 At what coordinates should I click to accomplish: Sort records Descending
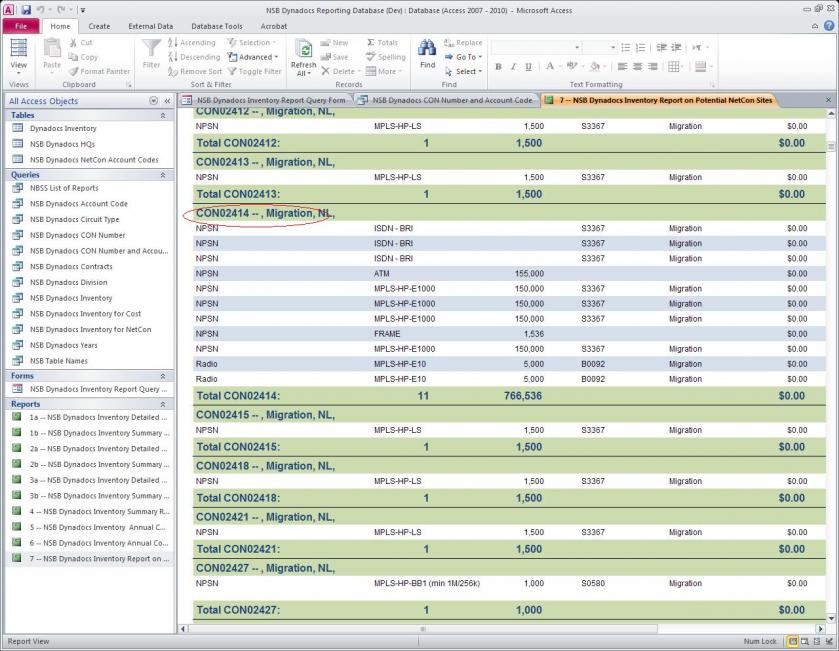[x=194, y=57]
